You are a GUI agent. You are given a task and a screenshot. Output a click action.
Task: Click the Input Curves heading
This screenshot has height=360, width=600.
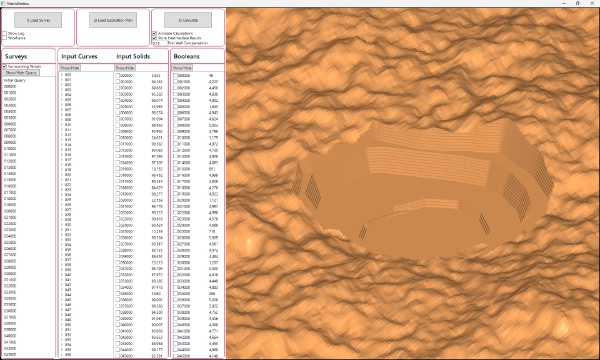79,56
